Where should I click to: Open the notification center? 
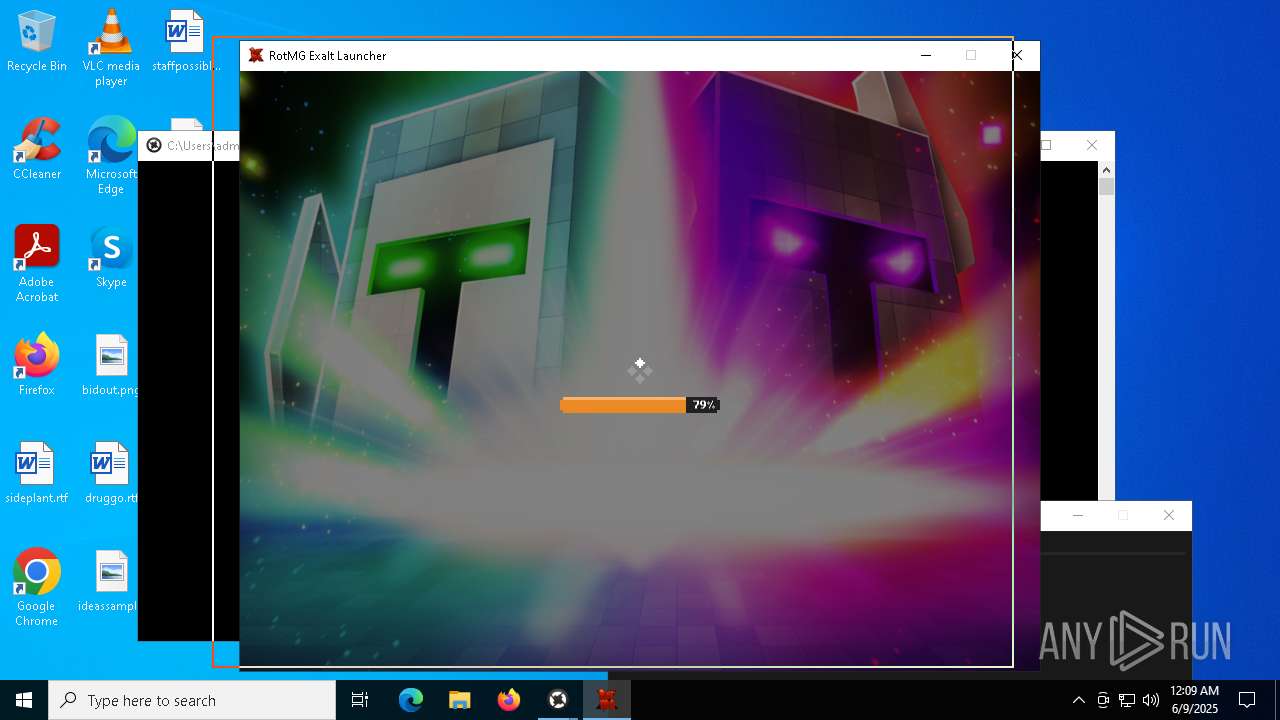coord(1247,700)
